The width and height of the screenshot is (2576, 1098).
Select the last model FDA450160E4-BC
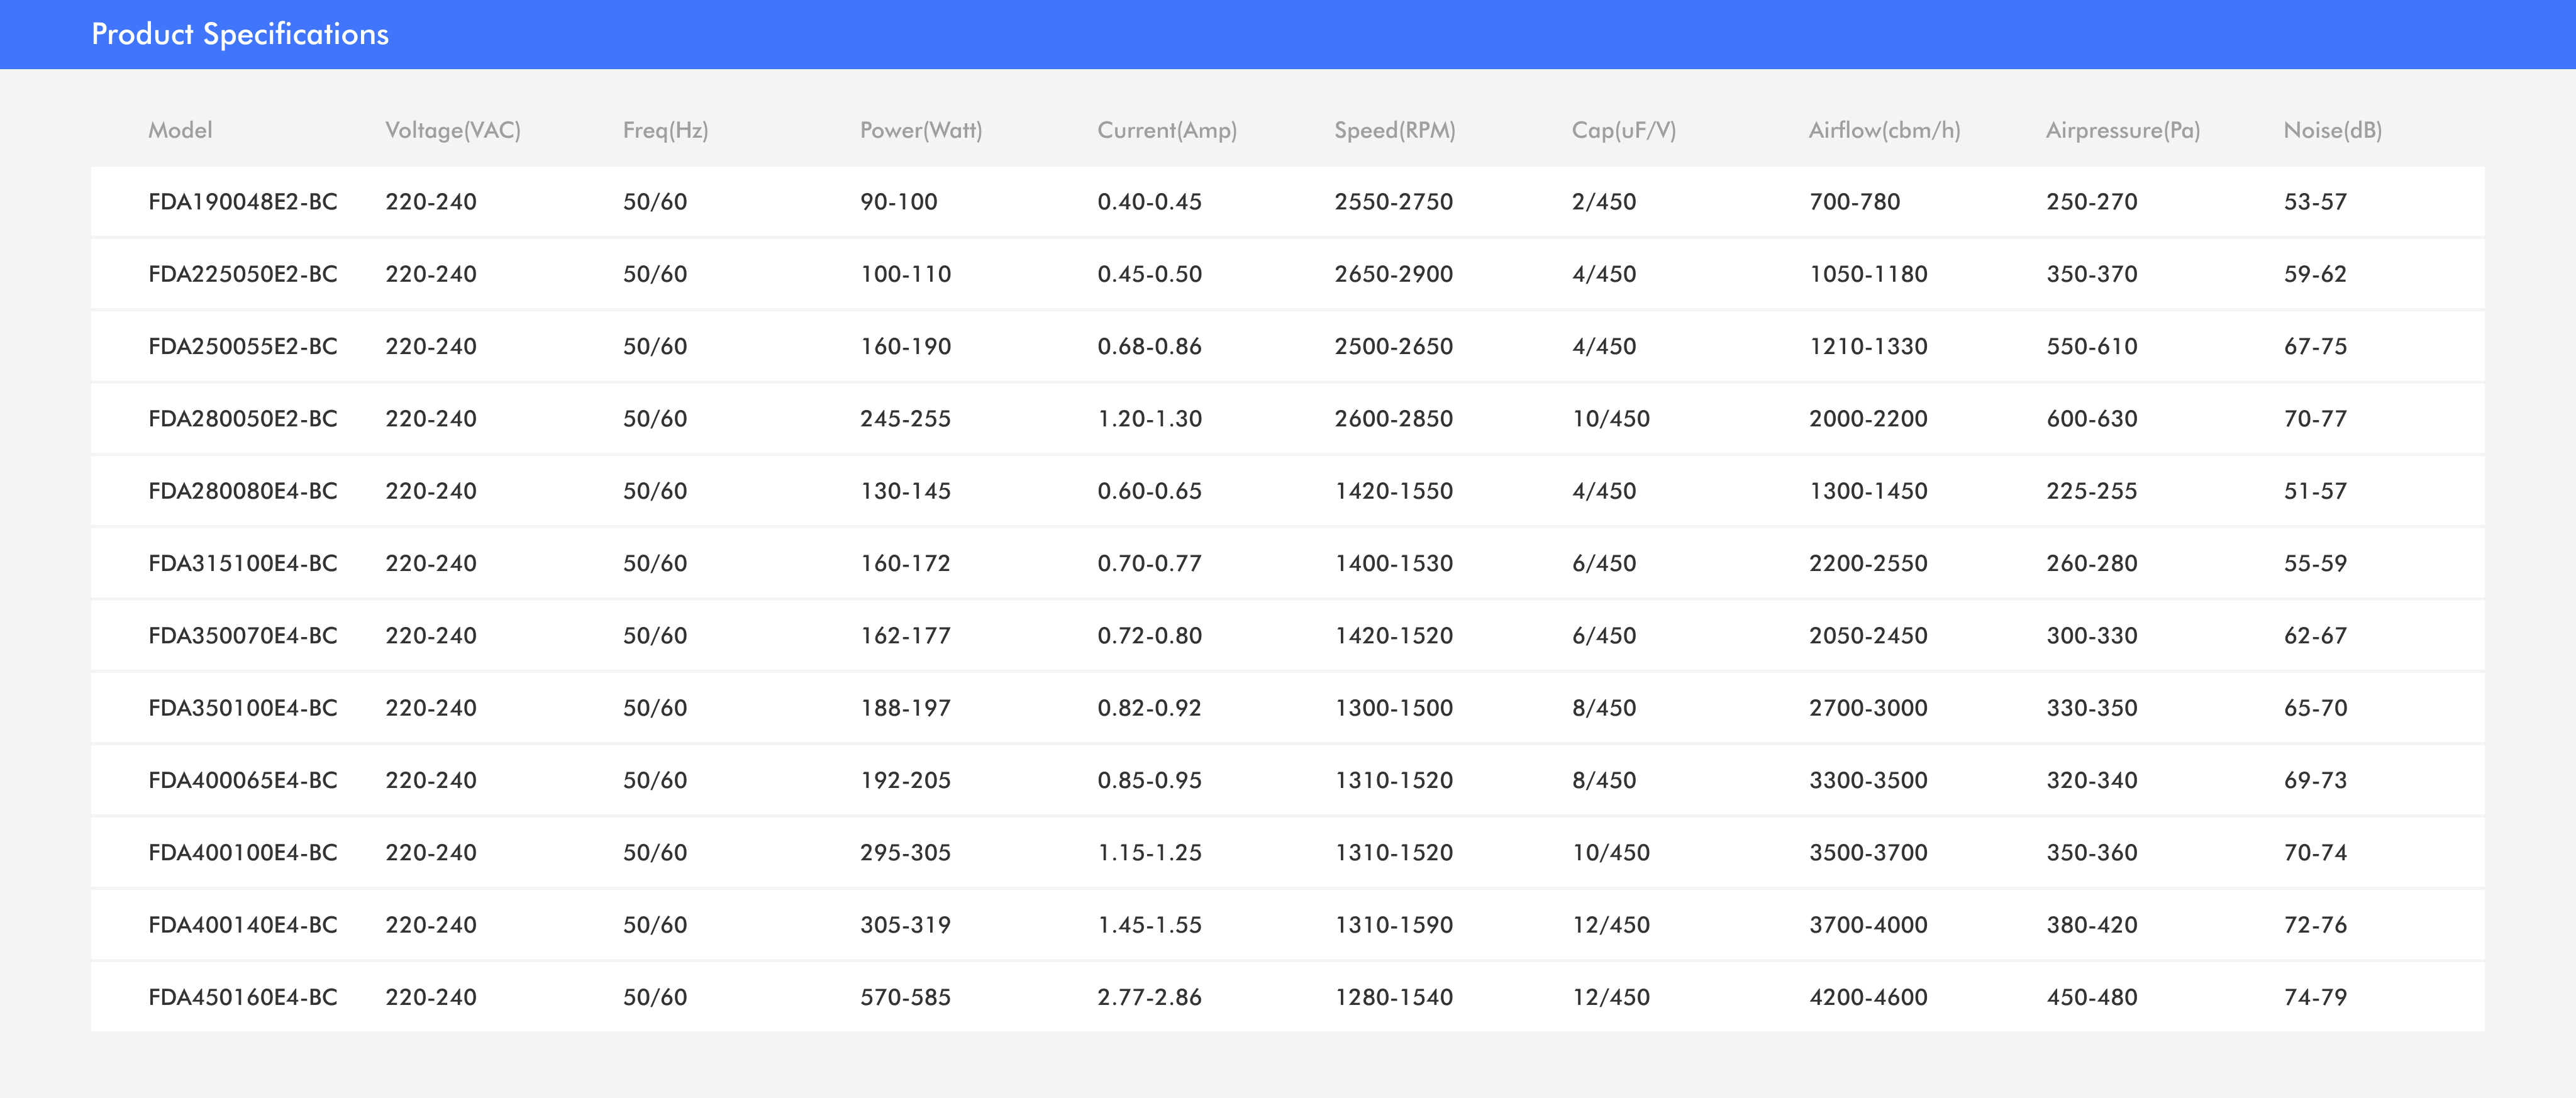(x=243, y=997)
